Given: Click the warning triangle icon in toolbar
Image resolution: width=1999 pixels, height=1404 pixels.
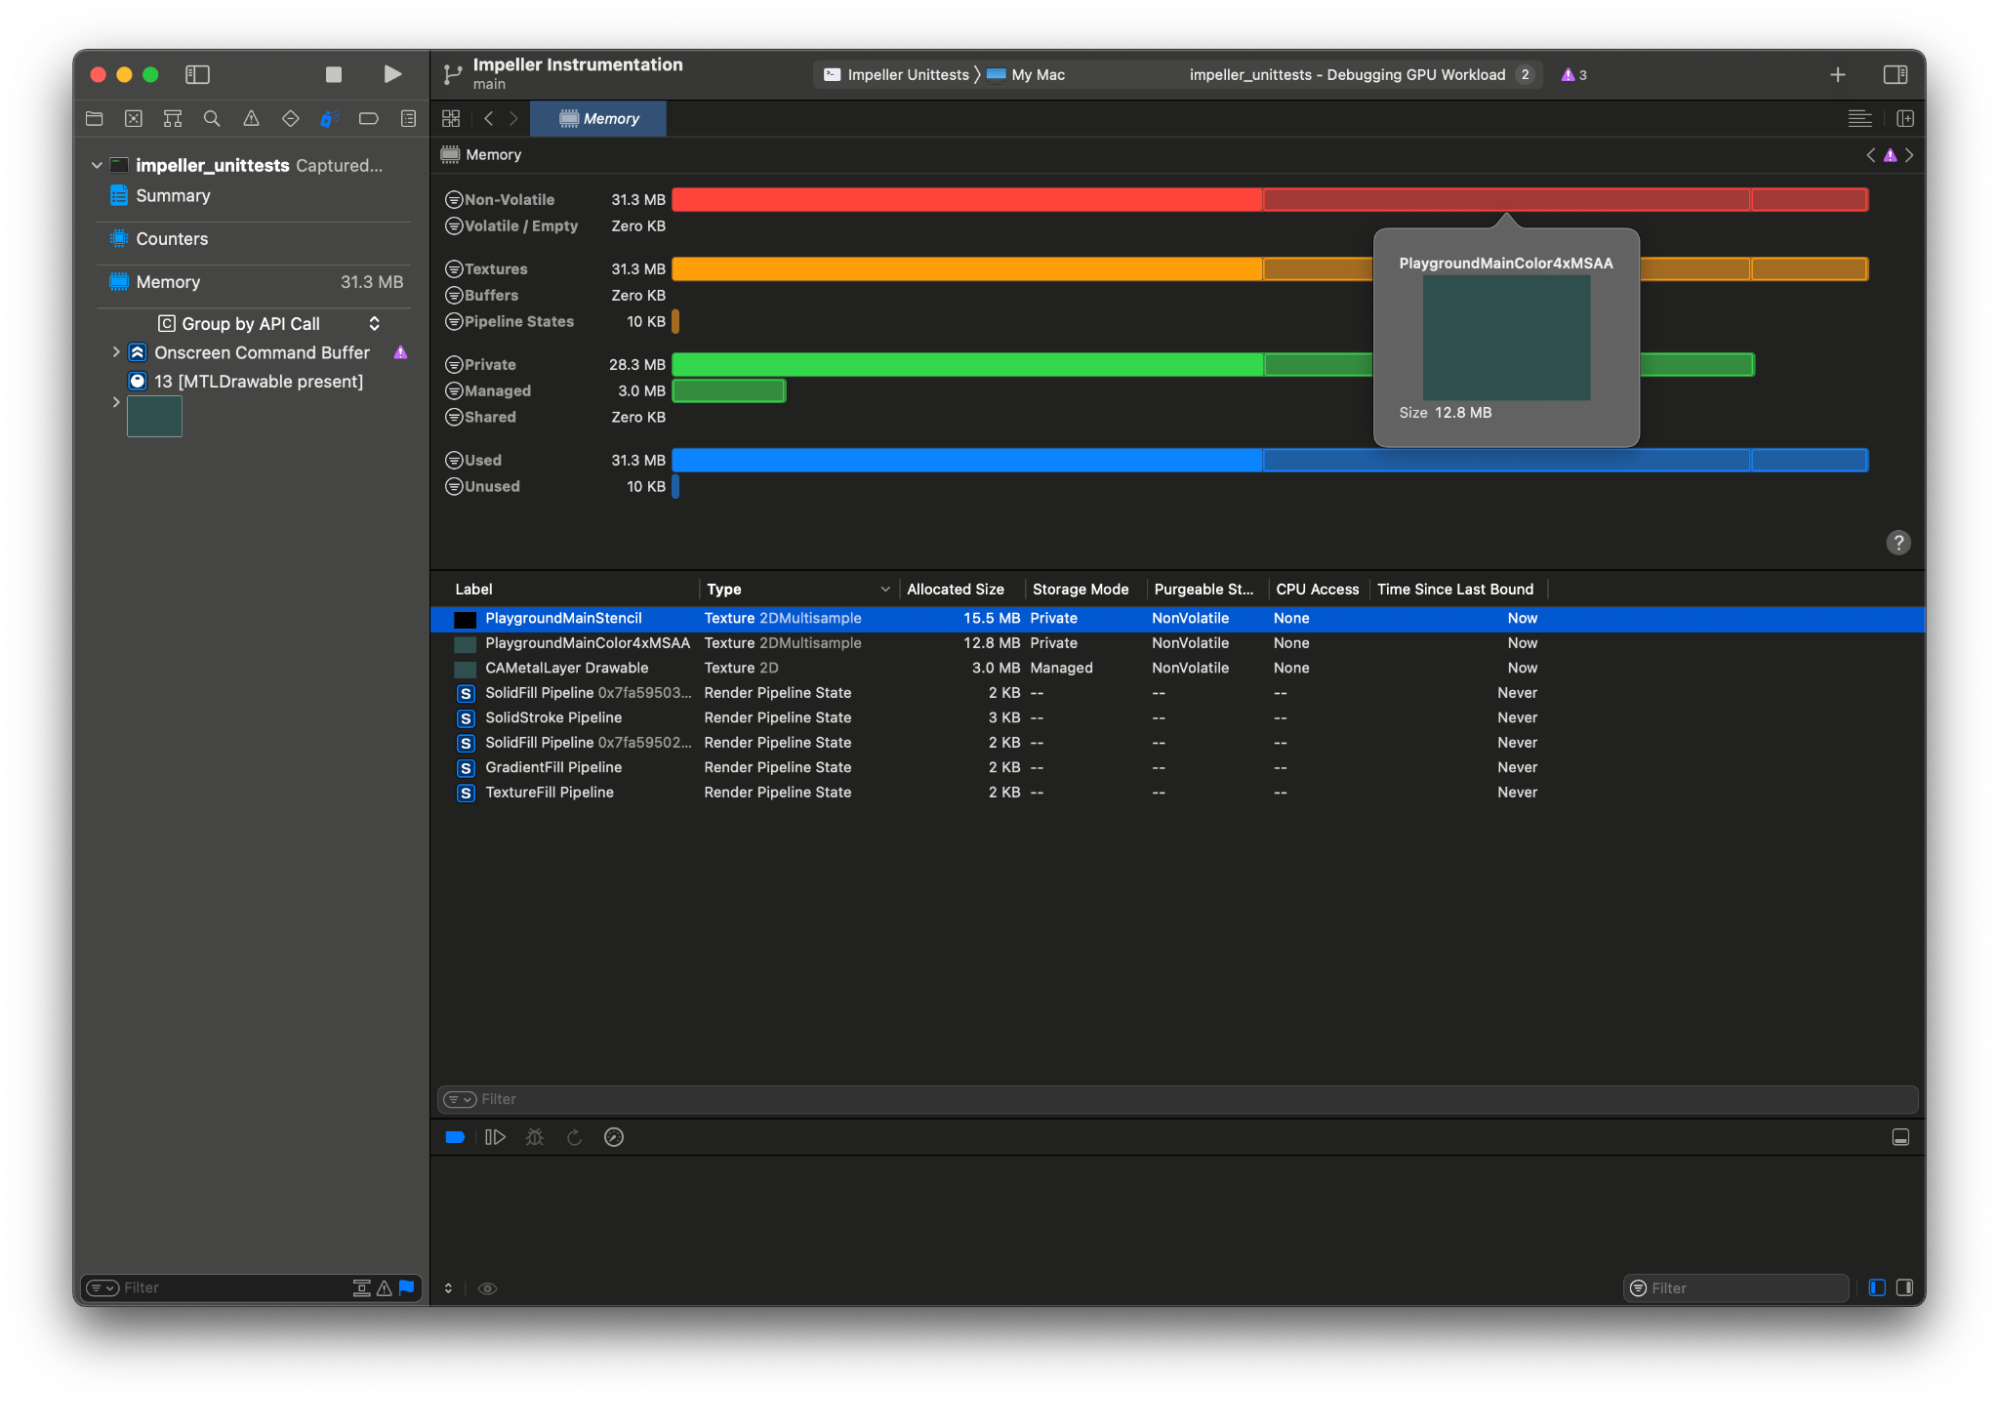Looking at the screenshot, I should (251, 119).
